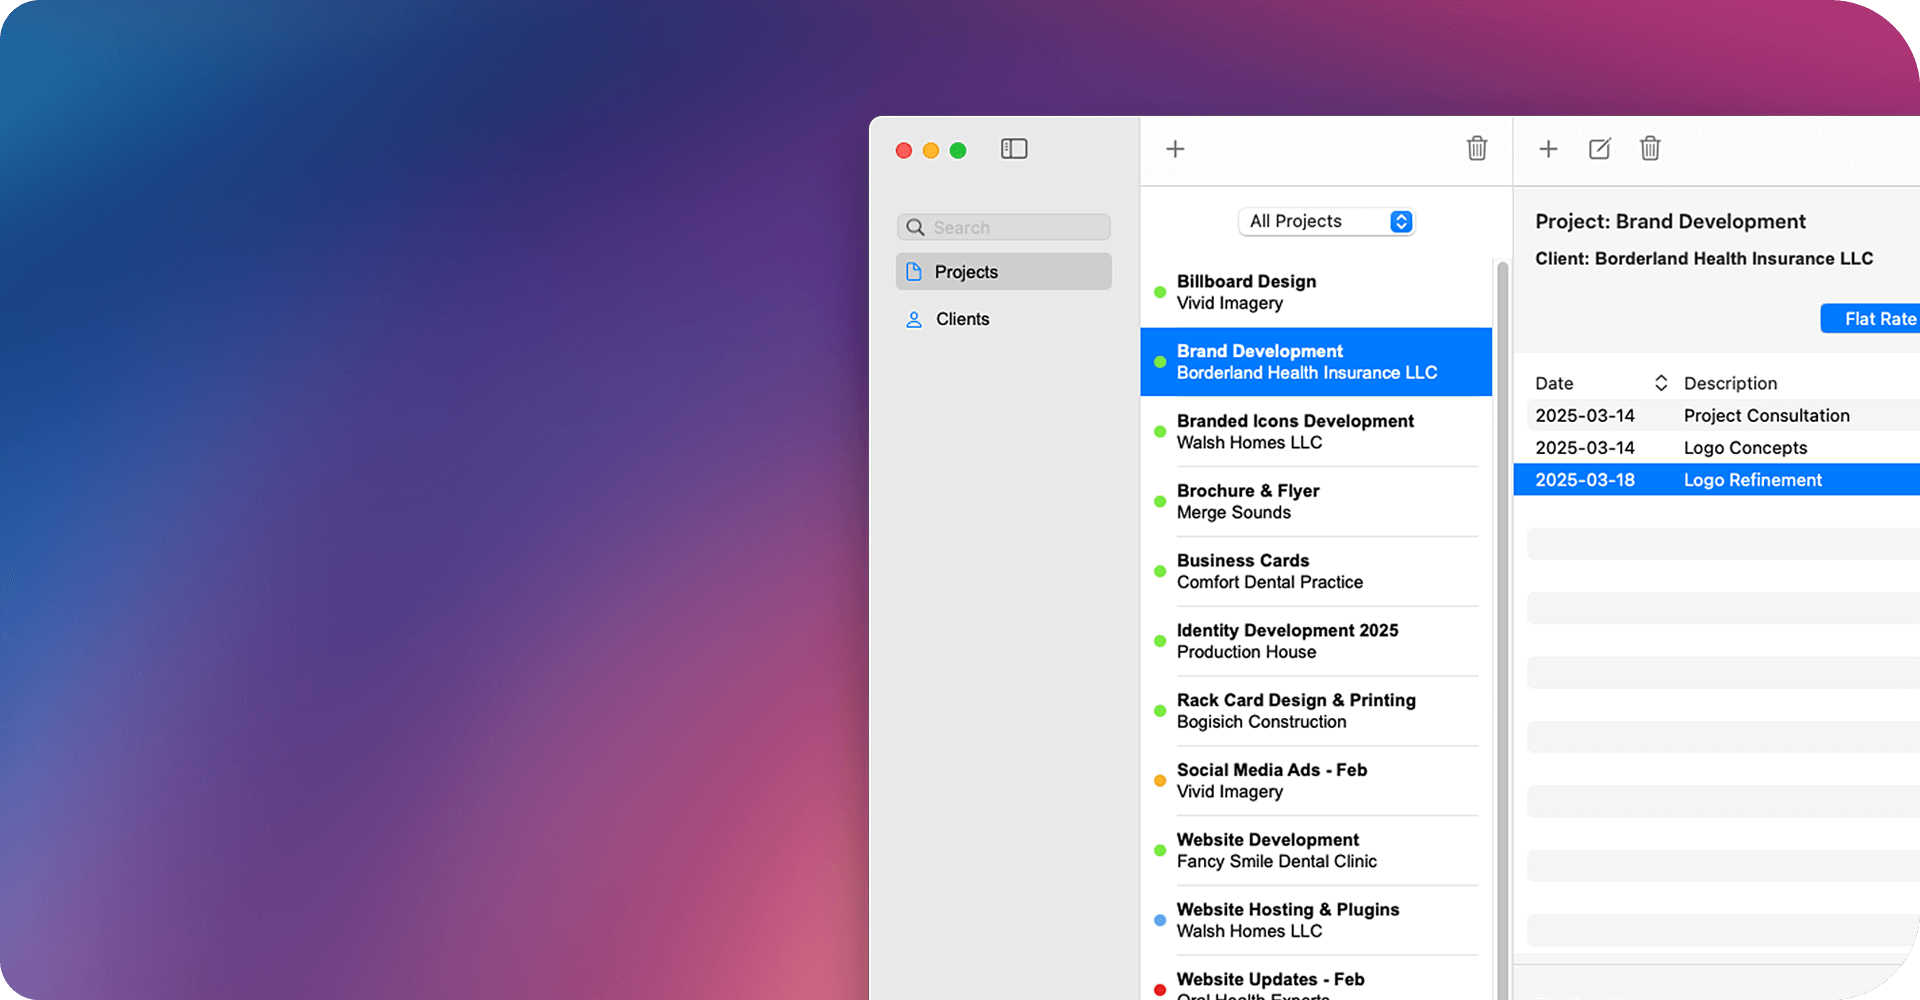Edit the selected entry with pencil icon
1920x1000 pixels.
(1600, 149)
